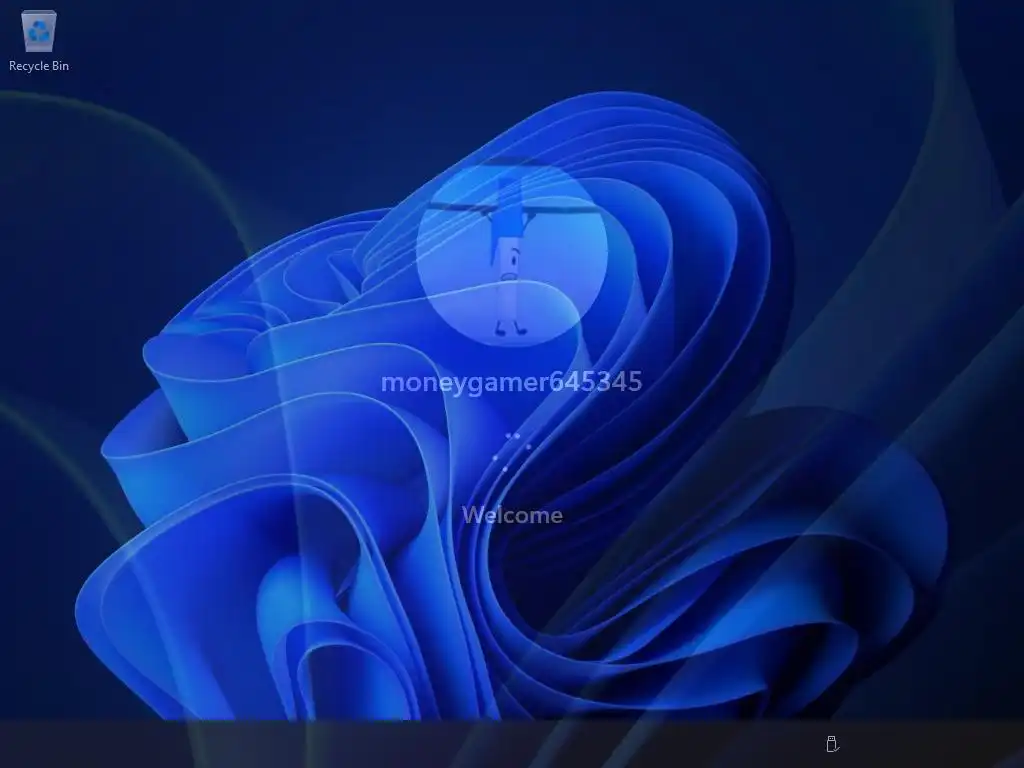This screenshot has width=1024, height=768.
Task: Click the Recycle Bin label text
Action: (39, 66)
